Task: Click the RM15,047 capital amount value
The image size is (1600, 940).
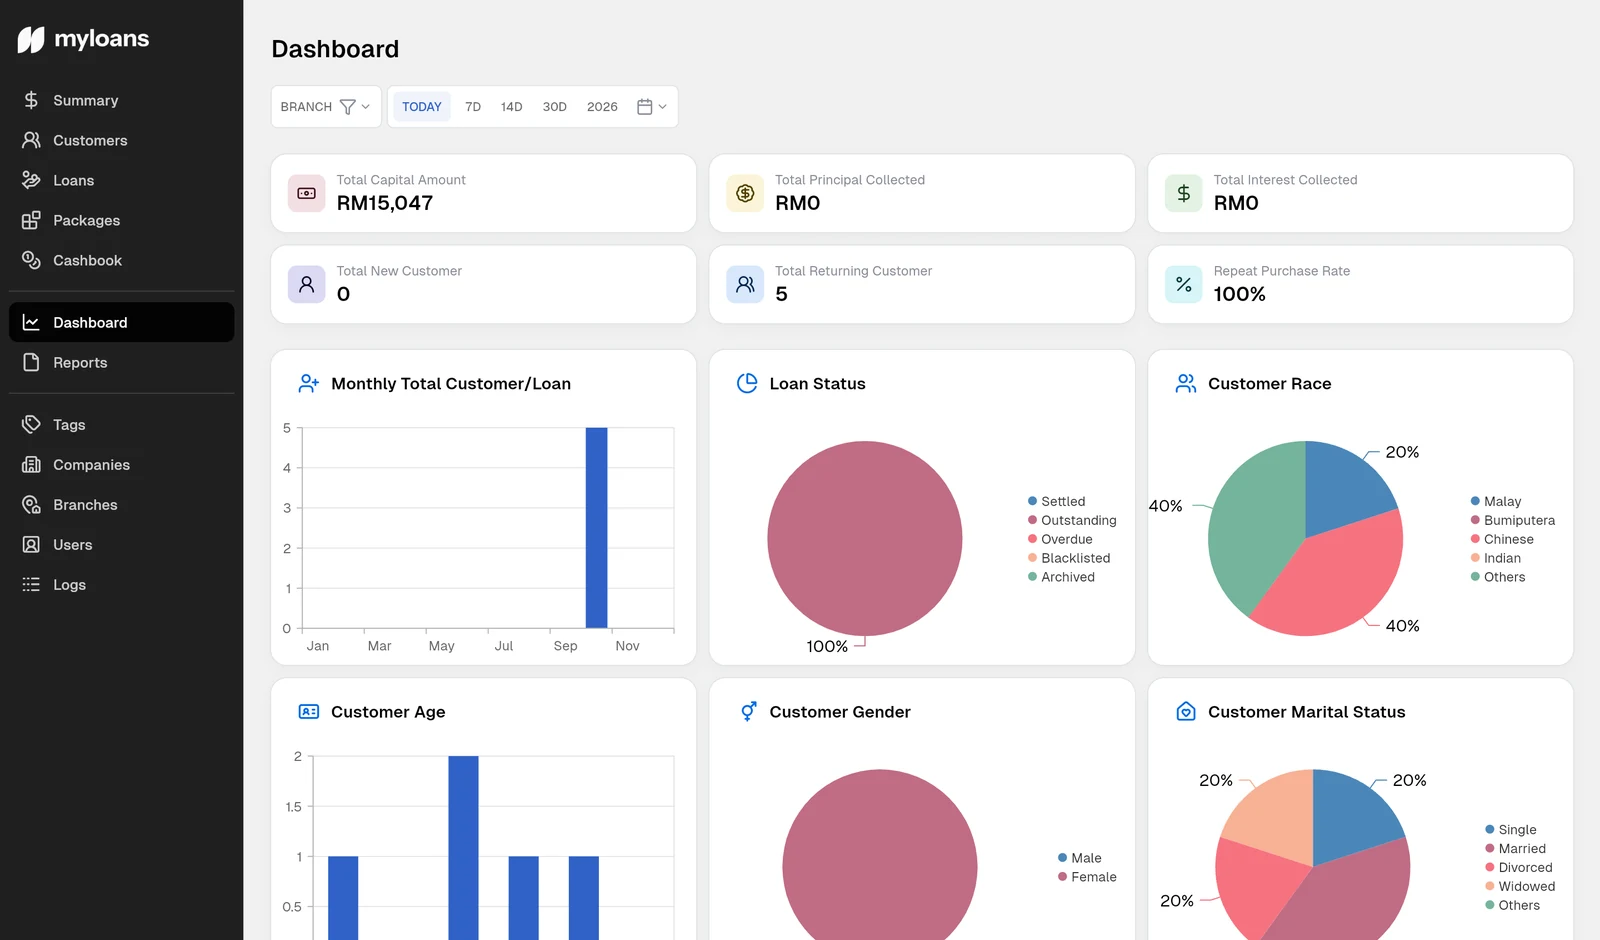Action: click(385, 203)
